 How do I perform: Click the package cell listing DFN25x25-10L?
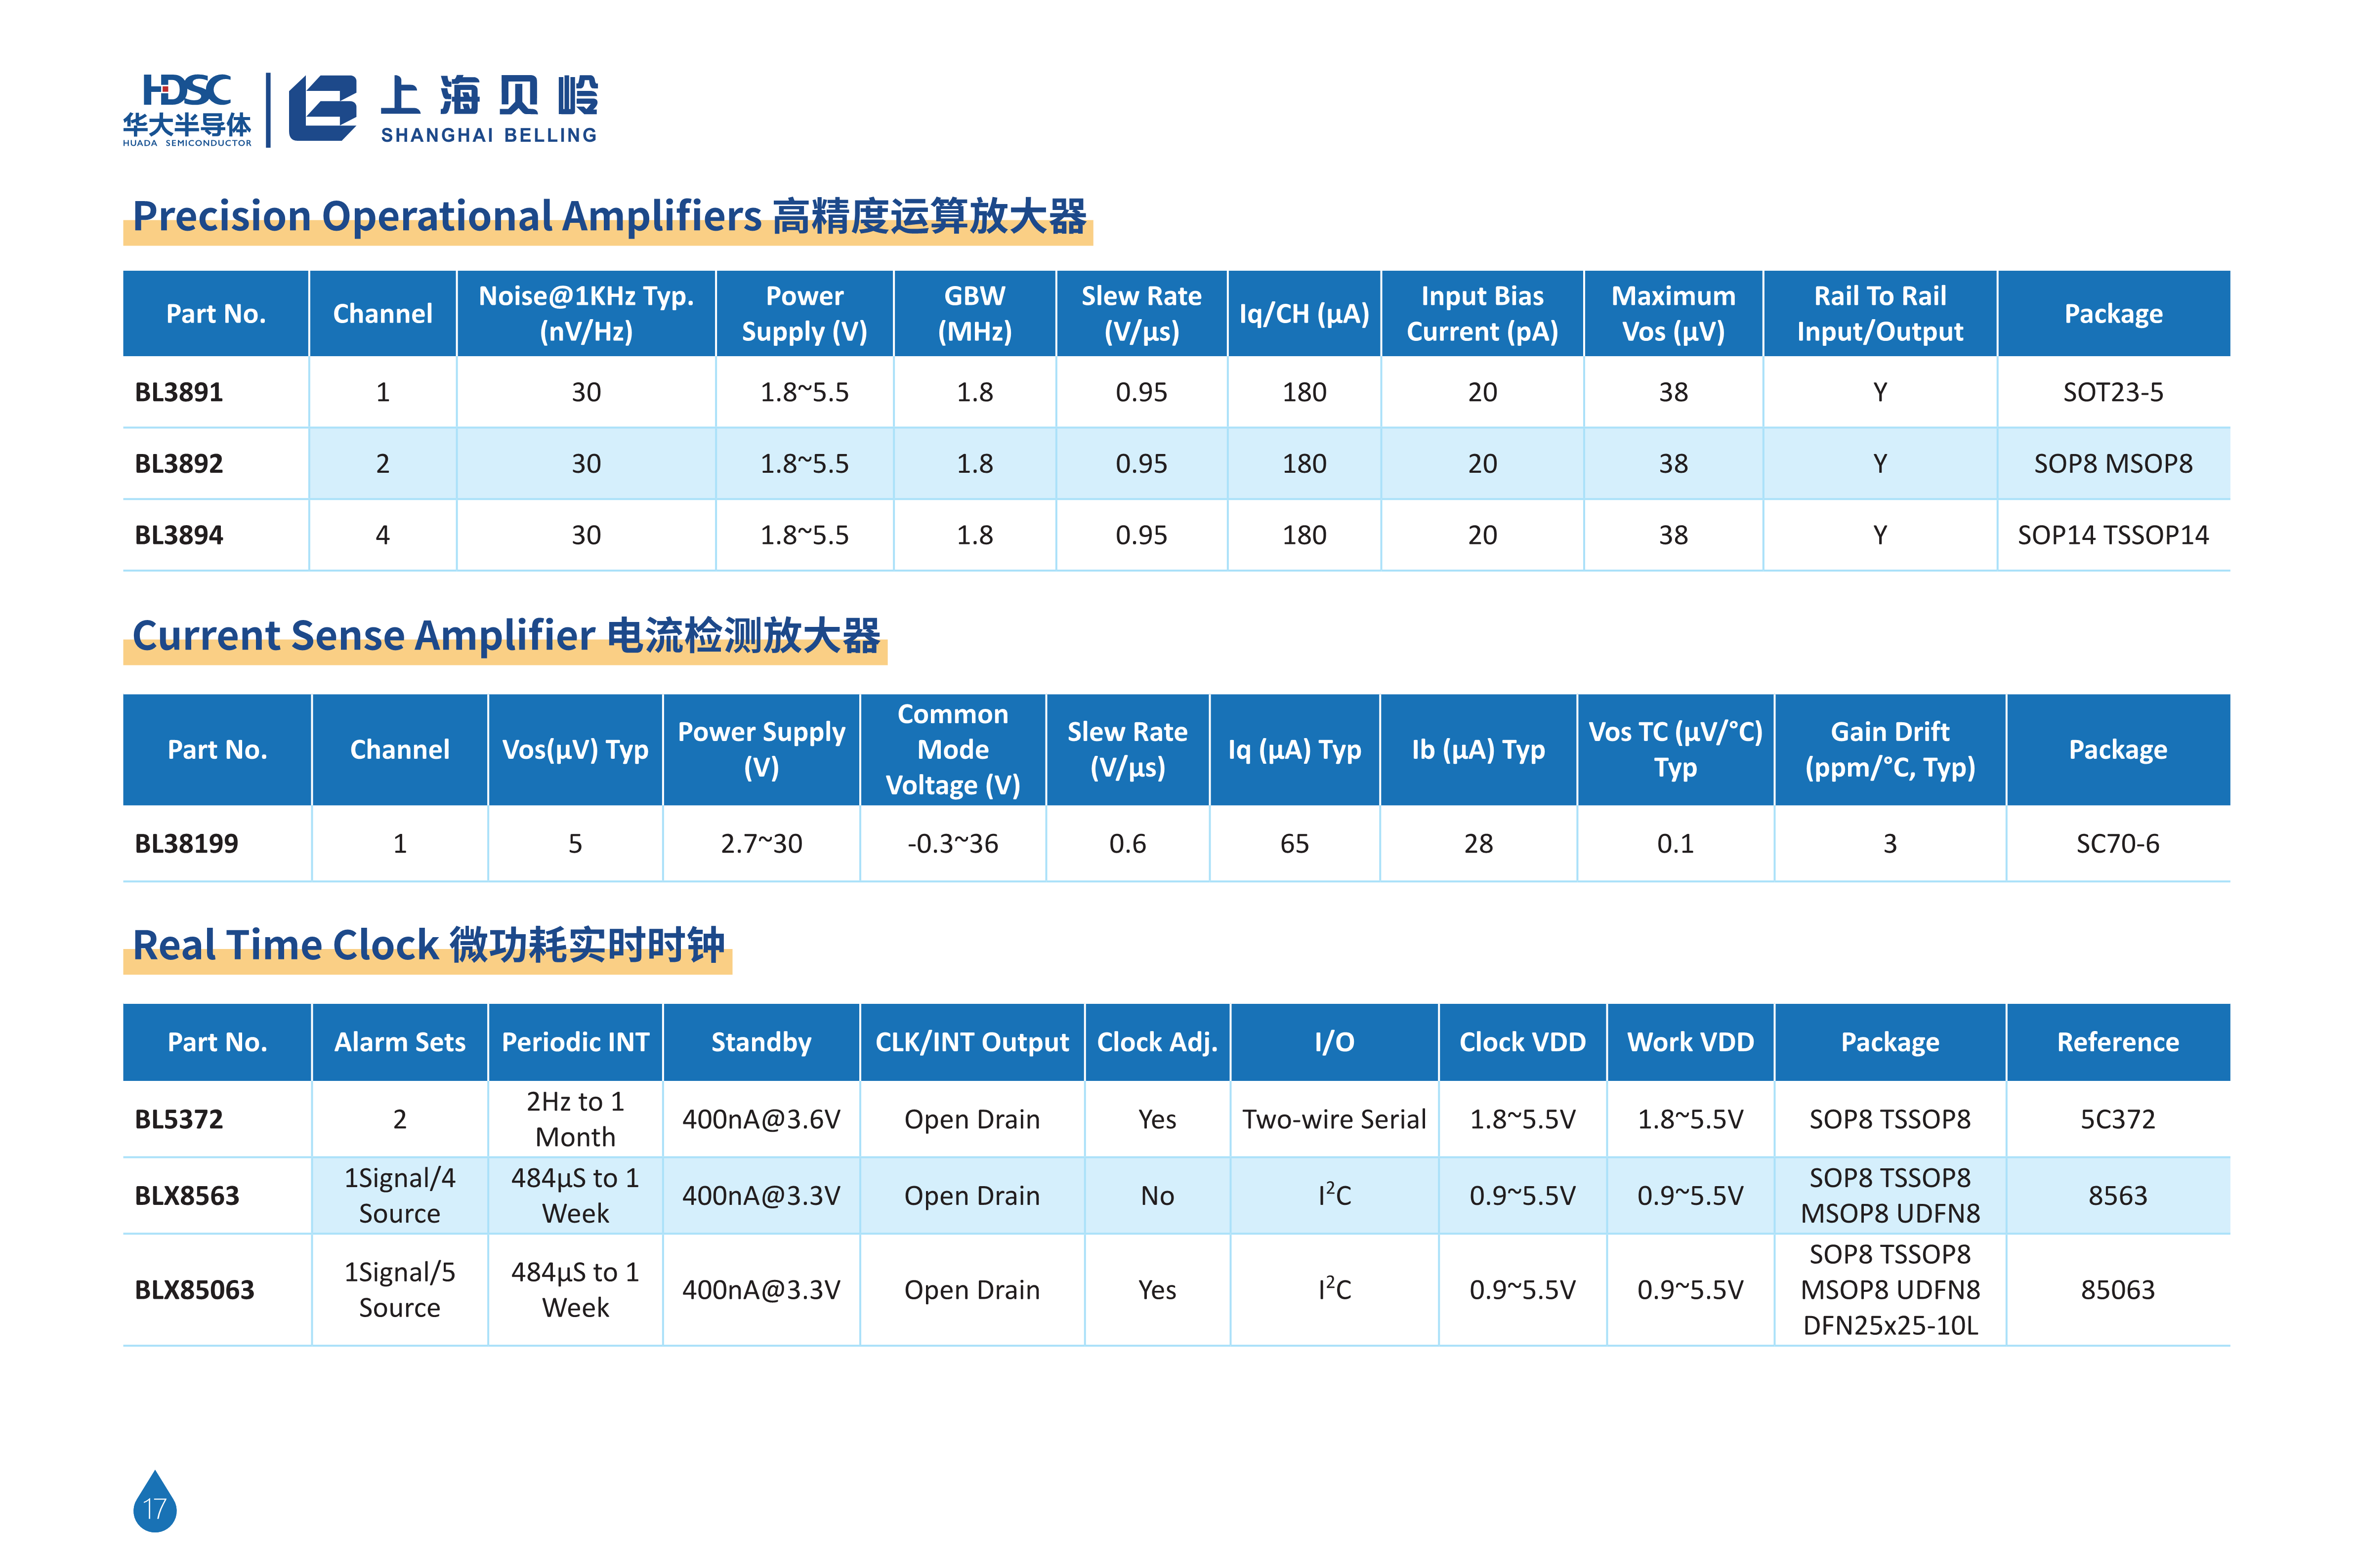pyautogui.click(x=1890, y=1290)
